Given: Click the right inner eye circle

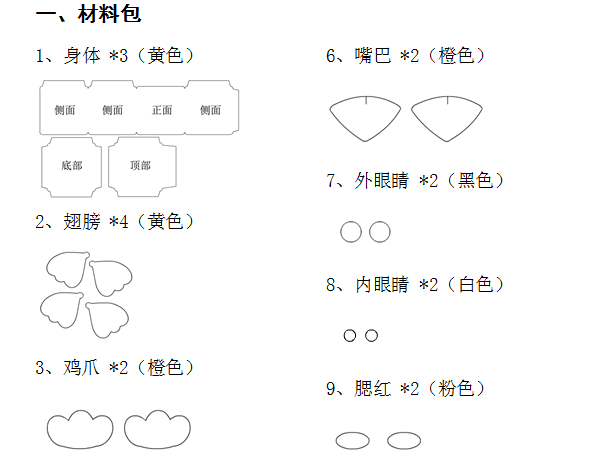Looking at the screenshot, I should [372, 336].
